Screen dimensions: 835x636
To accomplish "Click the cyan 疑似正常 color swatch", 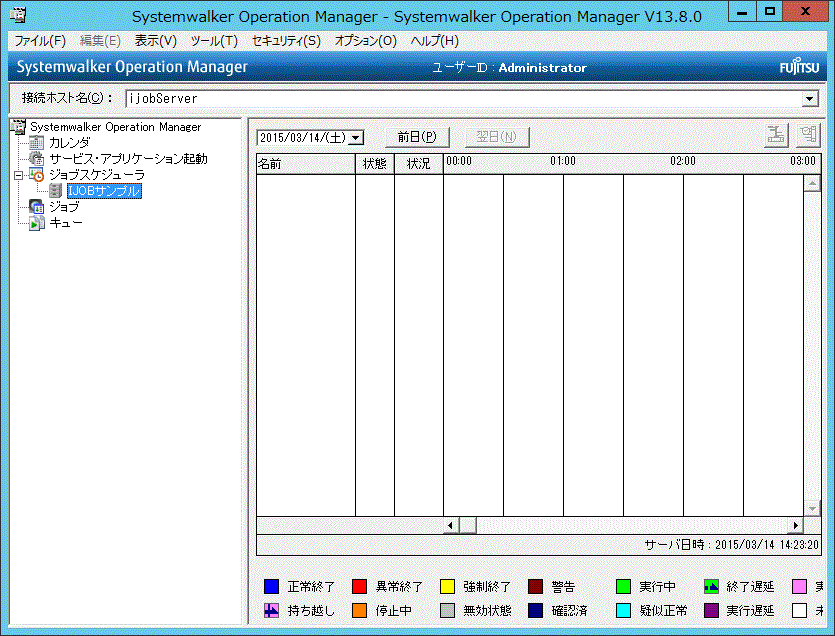I will pos(623,610).
